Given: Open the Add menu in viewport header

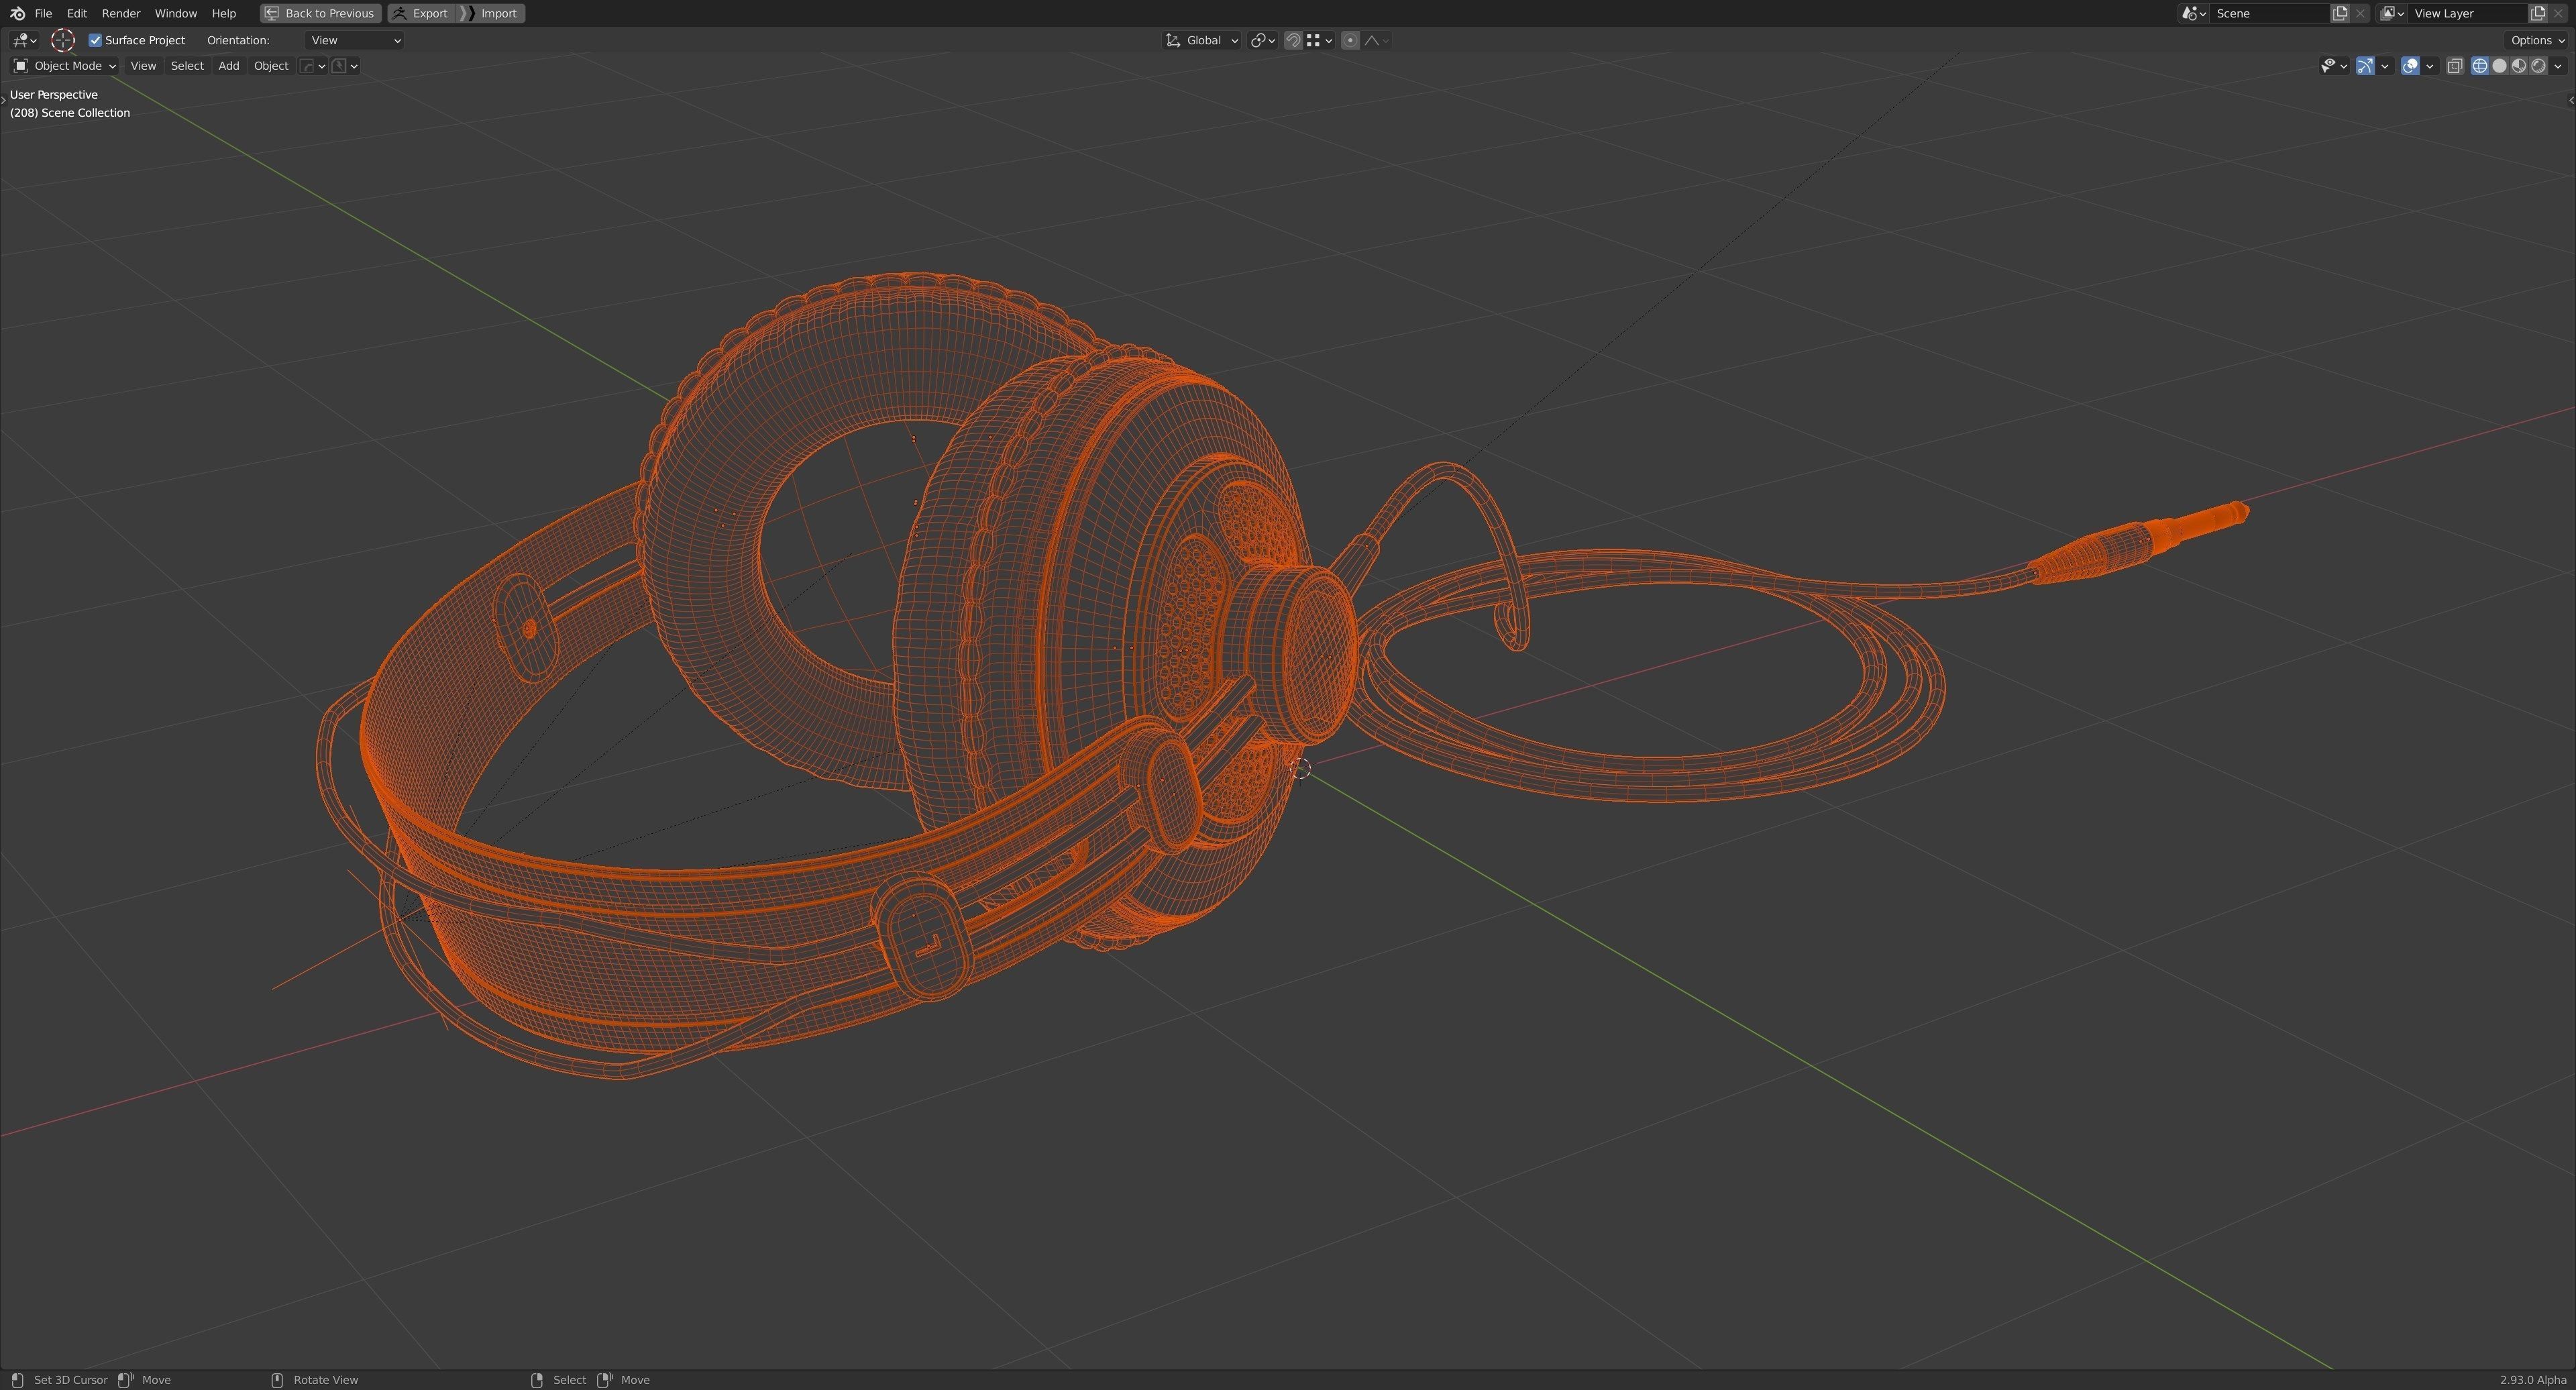Looking at the screenshot, I should [228, 66].
